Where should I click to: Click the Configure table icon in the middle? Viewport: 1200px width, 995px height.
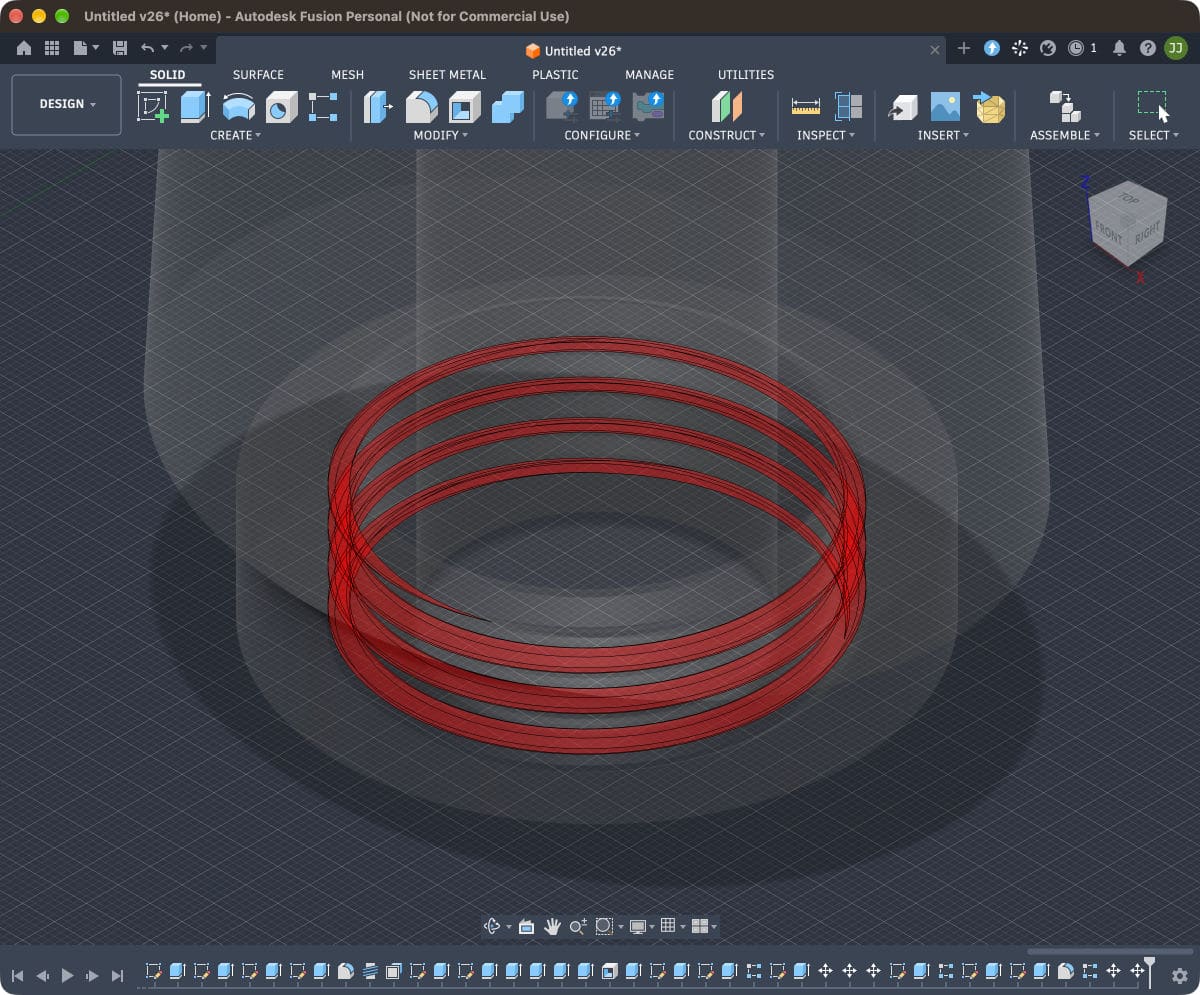tap(605, 106)
